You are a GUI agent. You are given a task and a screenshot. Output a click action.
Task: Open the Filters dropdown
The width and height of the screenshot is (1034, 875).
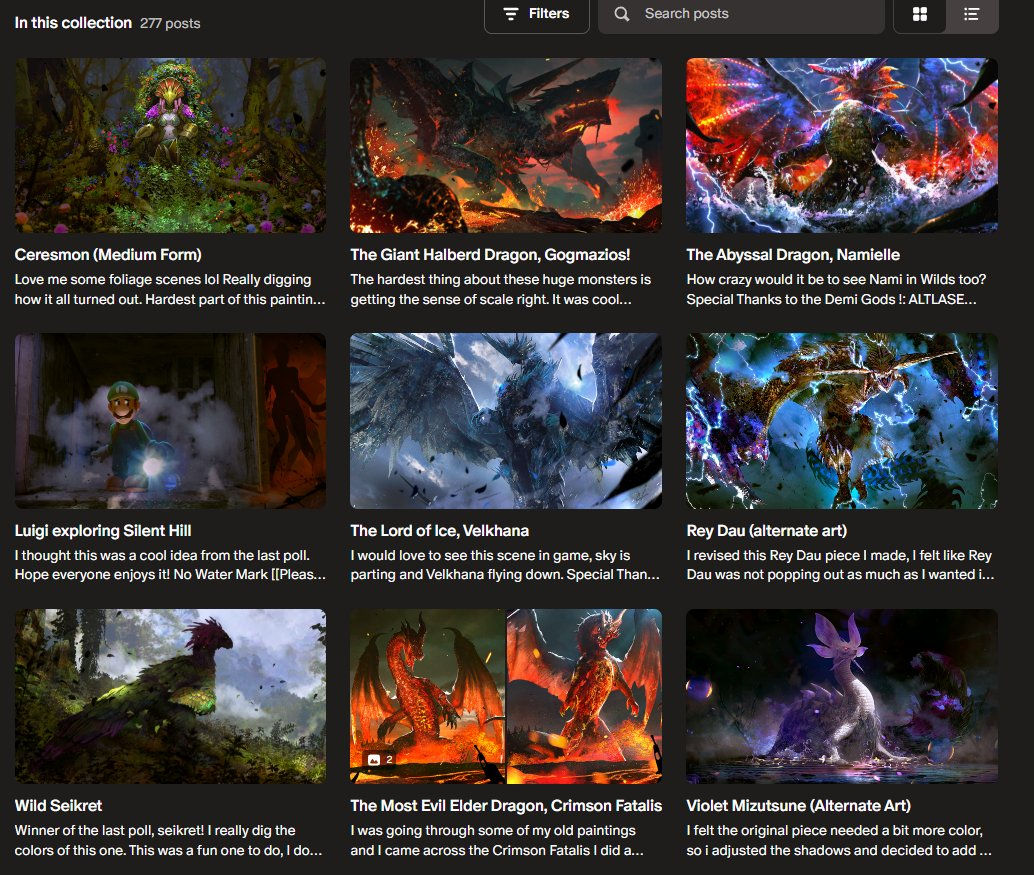coord(537,14)
